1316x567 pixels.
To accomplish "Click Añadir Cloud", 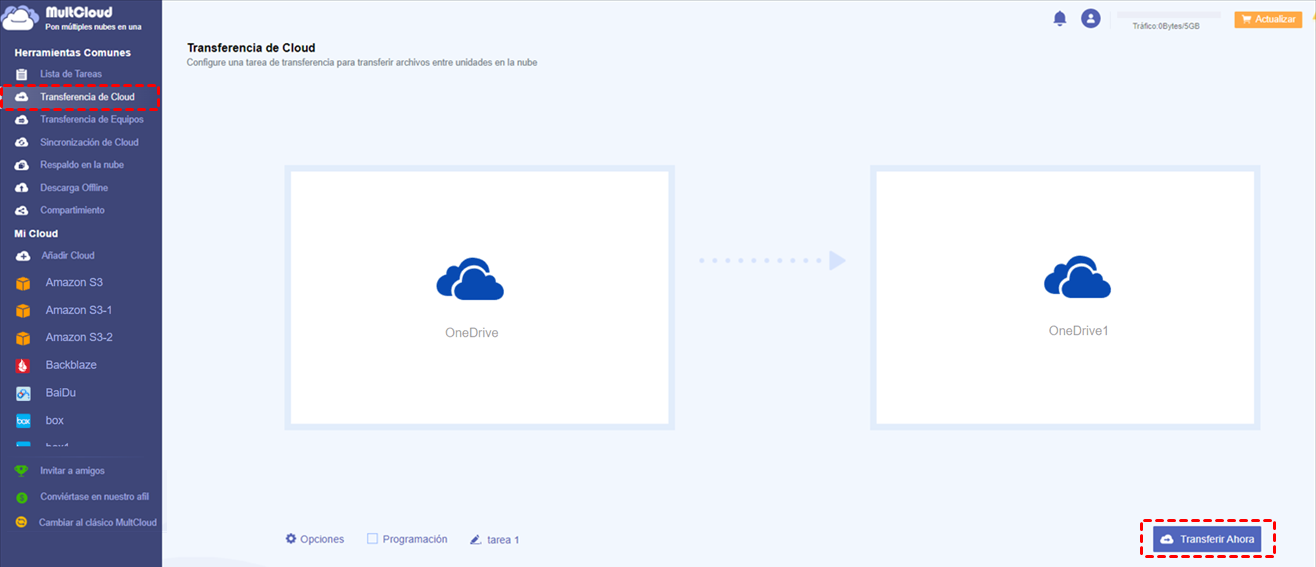I will [x=67, y=255].
